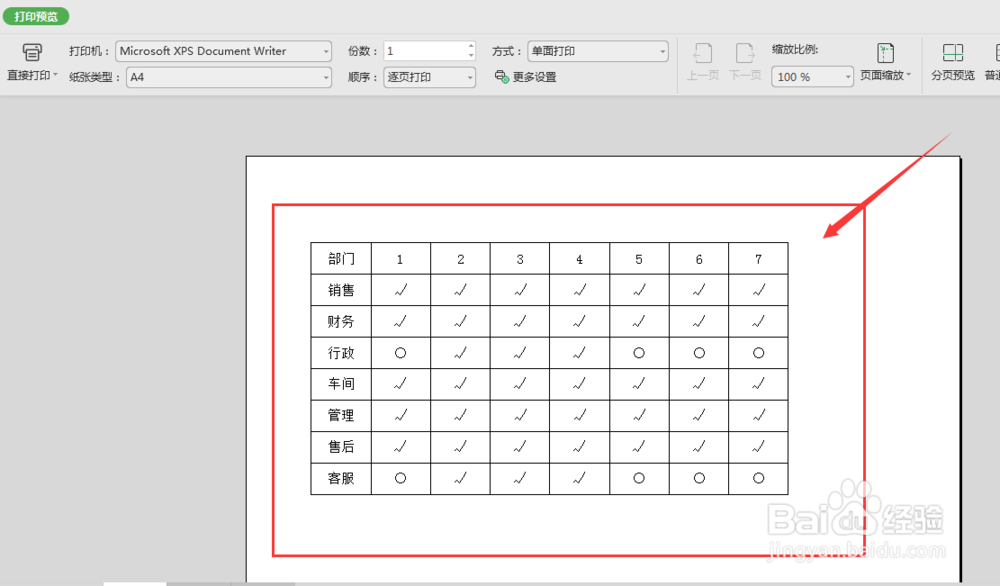
Task: Click the circle in 客服 row column 5
Action: (x=639, y=478)
